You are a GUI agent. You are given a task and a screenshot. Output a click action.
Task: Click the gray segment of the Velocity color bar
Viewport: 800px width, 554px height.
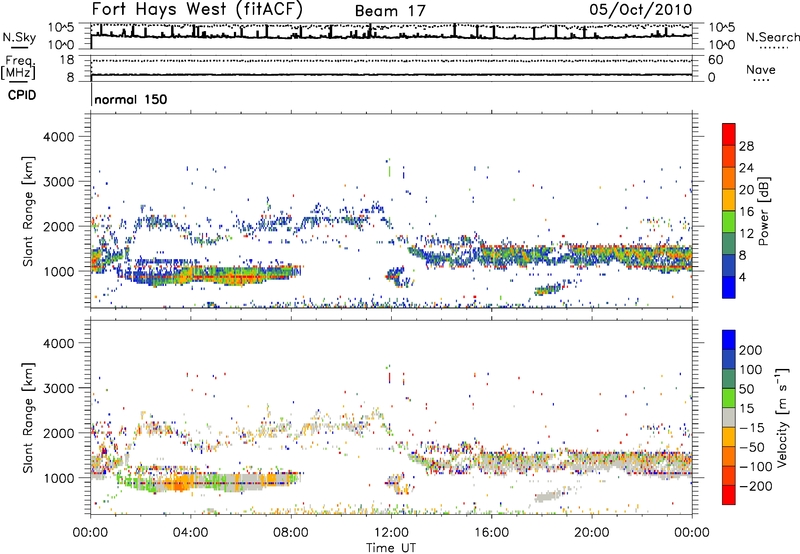tap(729, 417)
